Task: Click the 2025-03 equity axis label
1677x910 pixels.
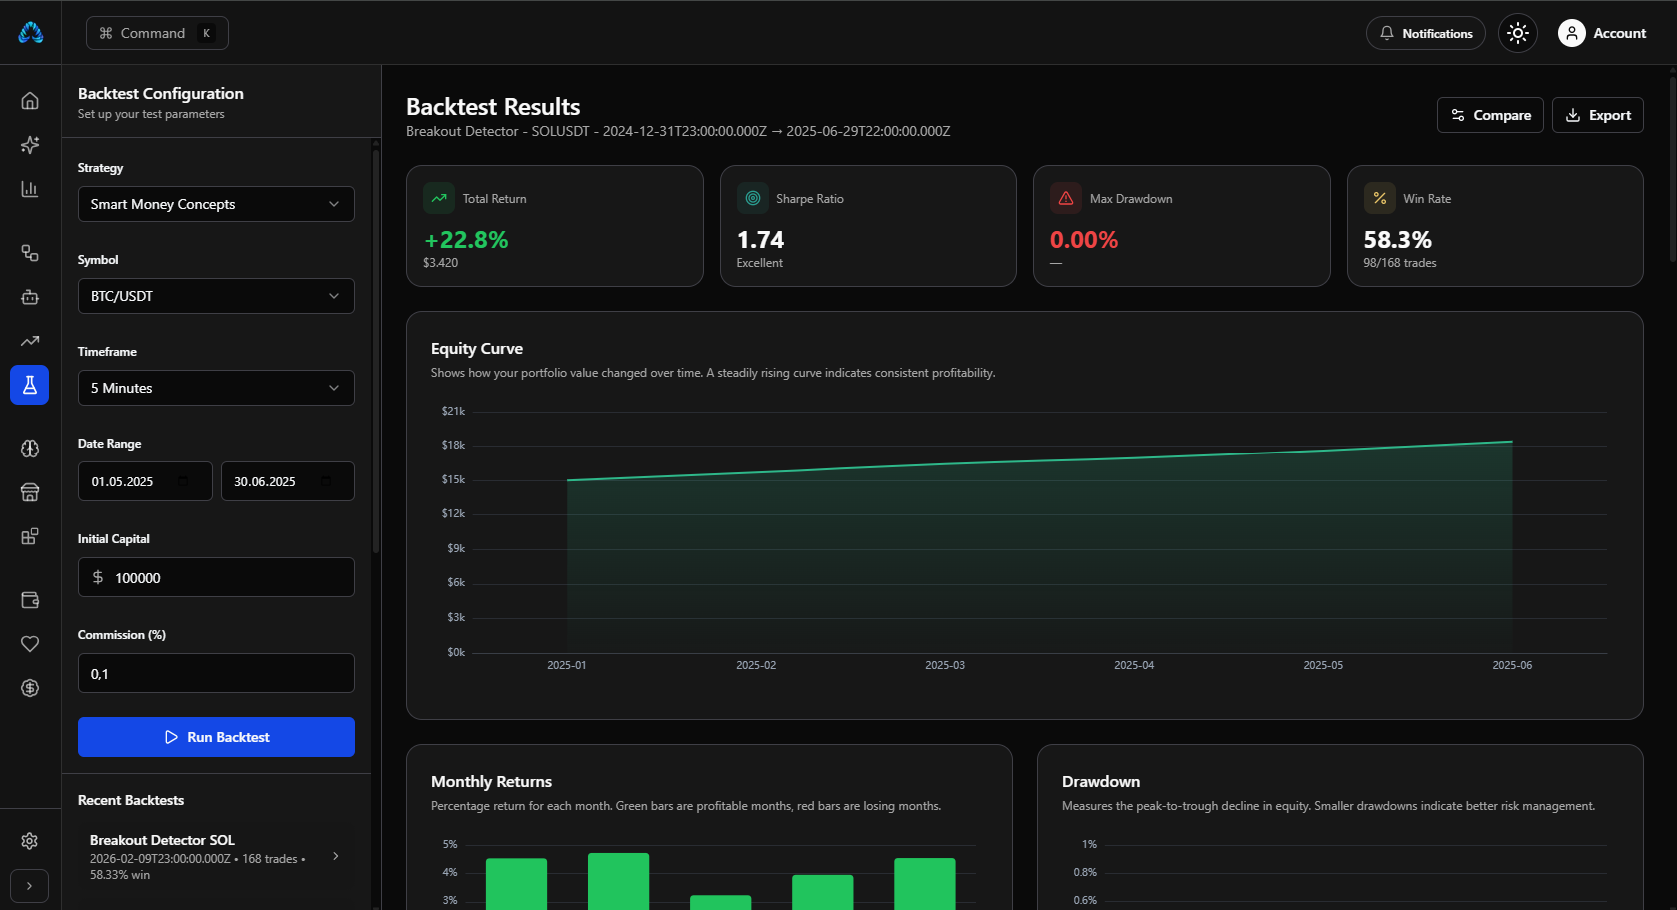Action: point(945,665)
